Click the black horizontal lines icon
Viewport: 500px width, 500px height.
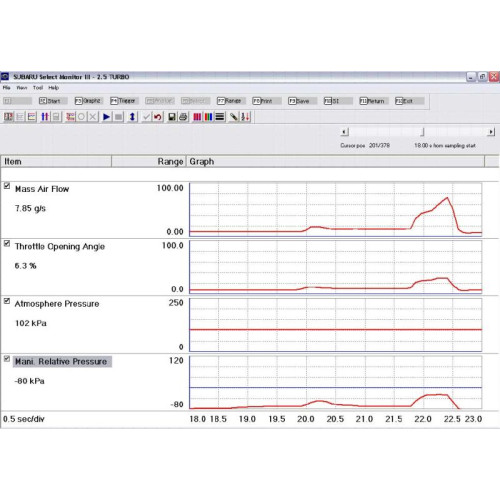[x=220, y=117]
